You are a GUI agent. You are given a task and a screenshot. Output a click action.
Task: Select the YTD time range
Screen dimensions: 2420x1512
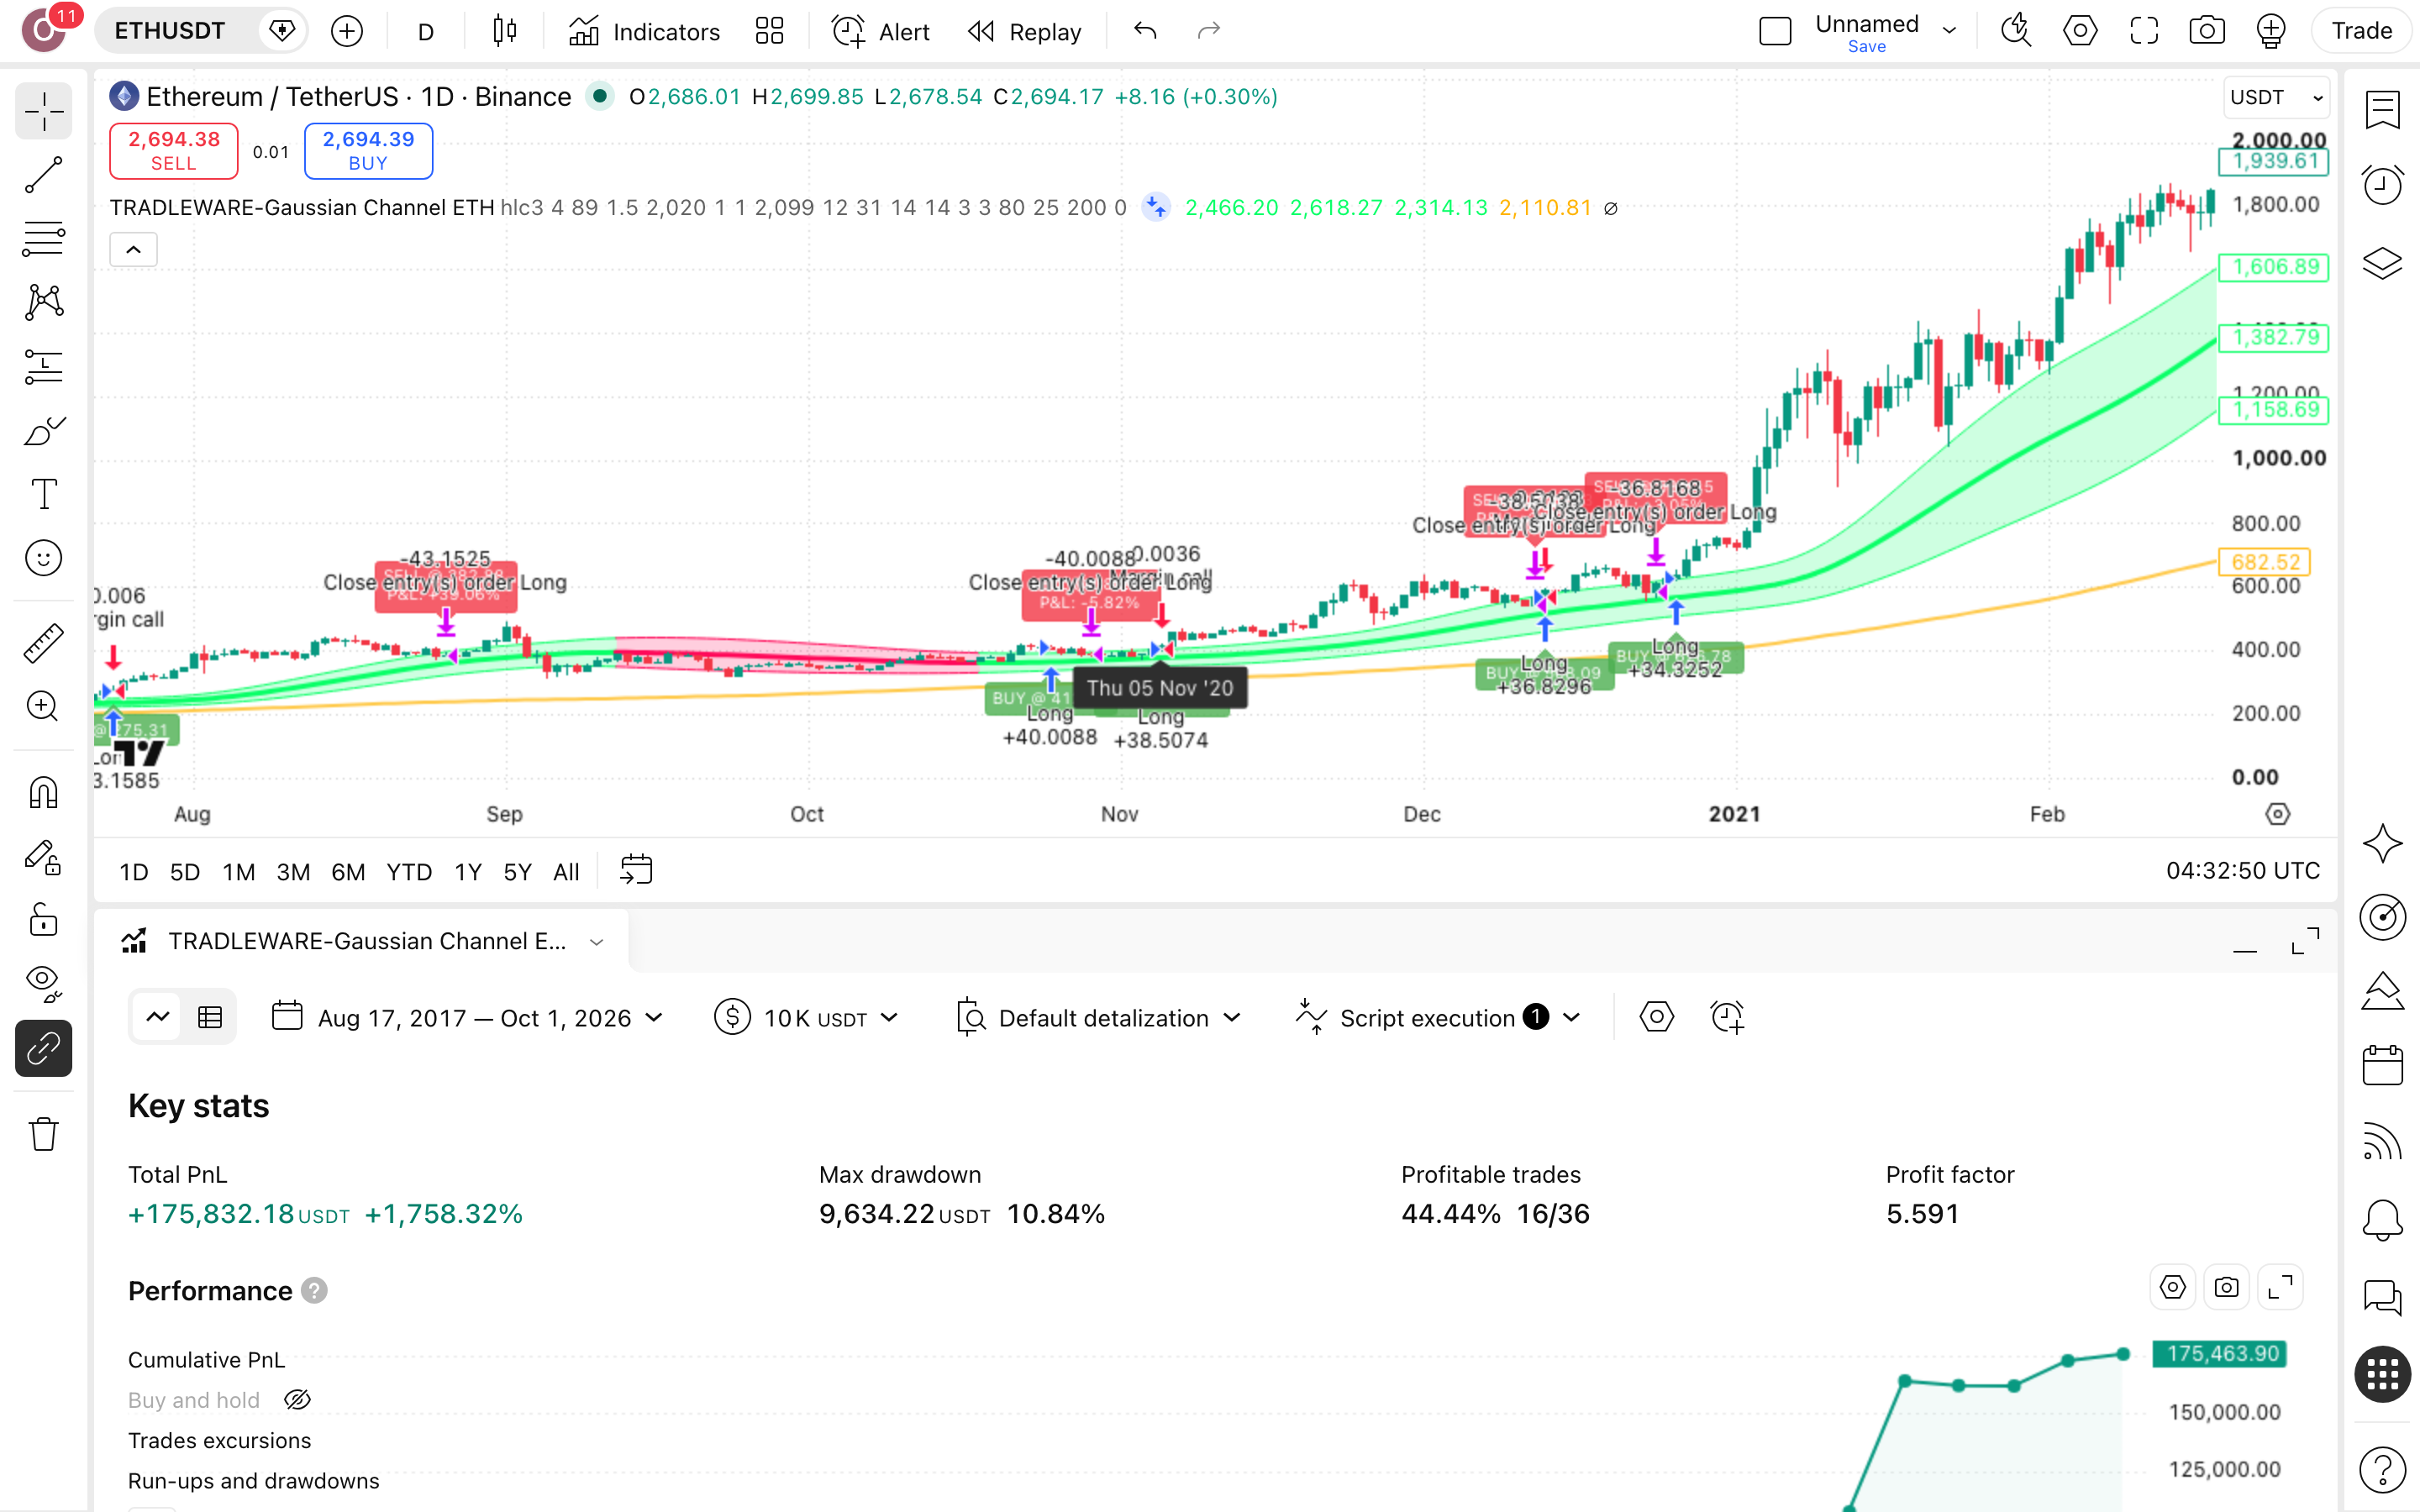[409, 872]
